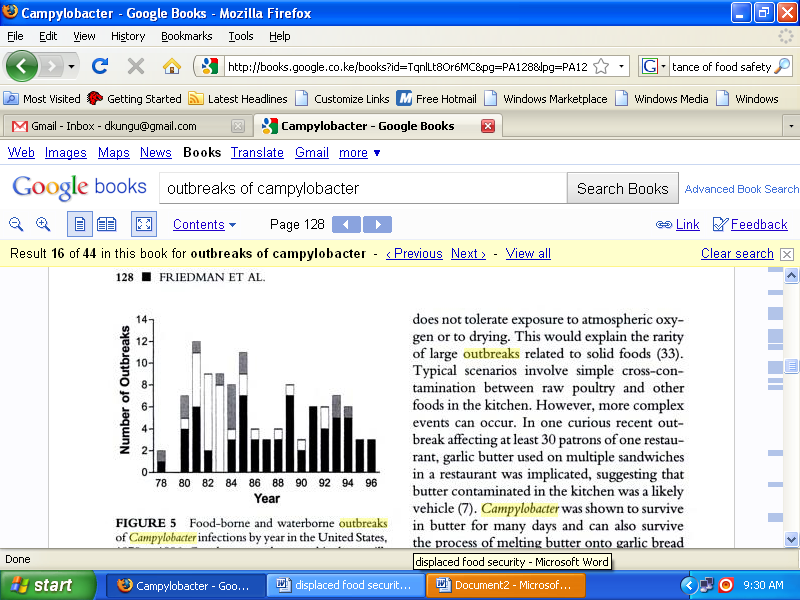Bookmark page with the star icon
This screenshot has height=600, width=800.
click(x=600, y=66)
